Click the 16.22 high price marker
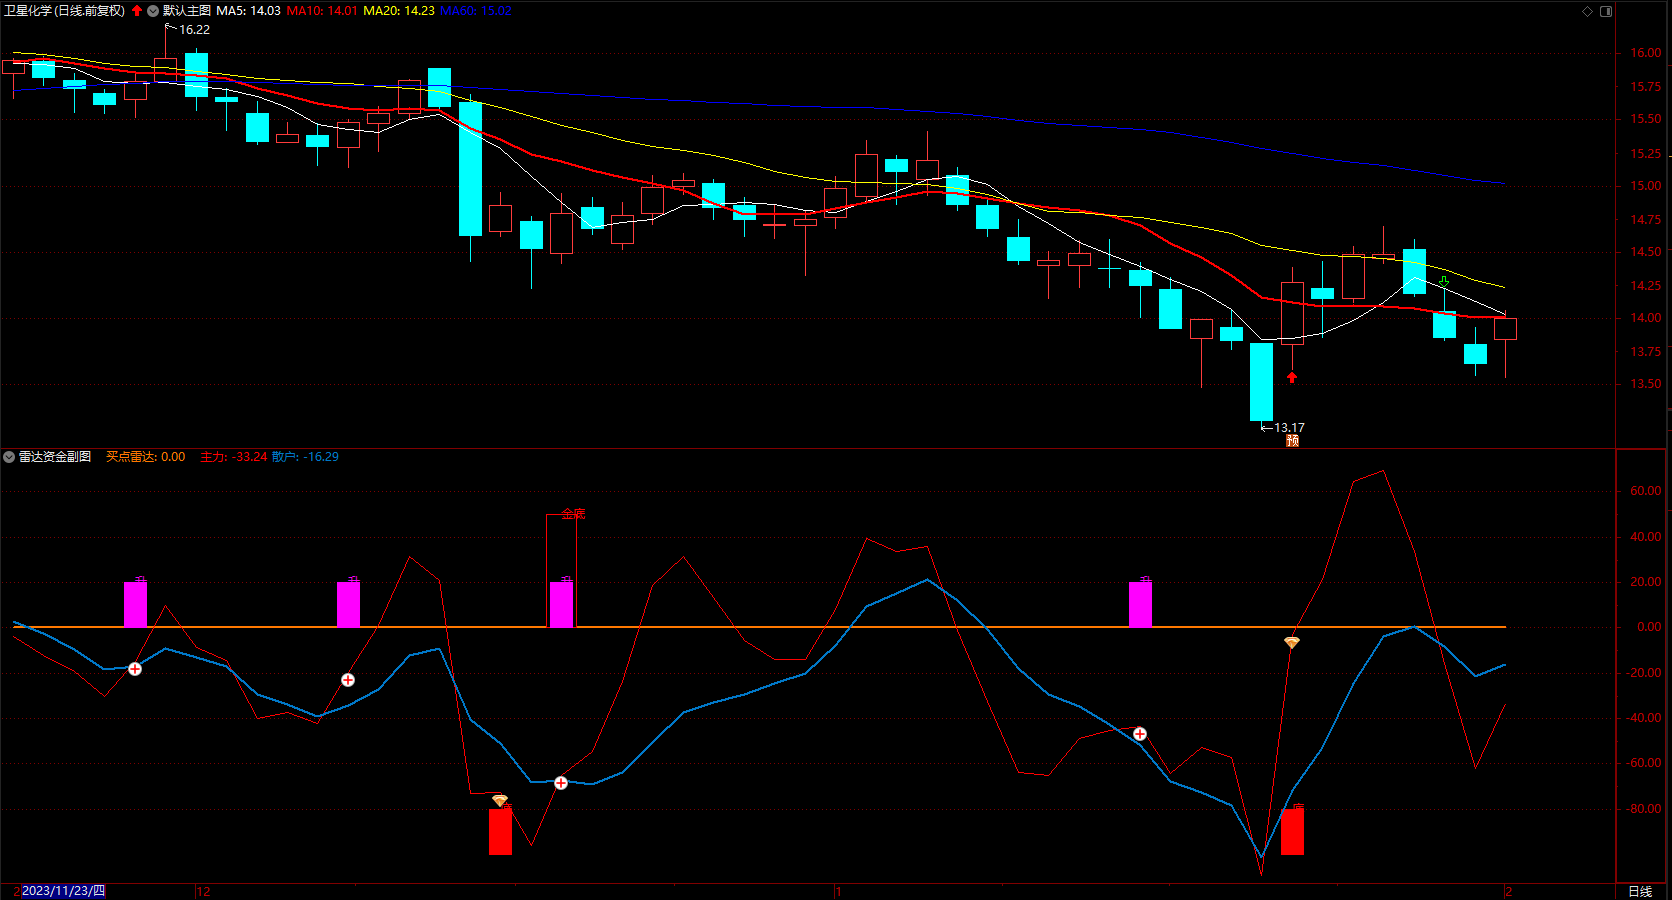 click(194, 30)
